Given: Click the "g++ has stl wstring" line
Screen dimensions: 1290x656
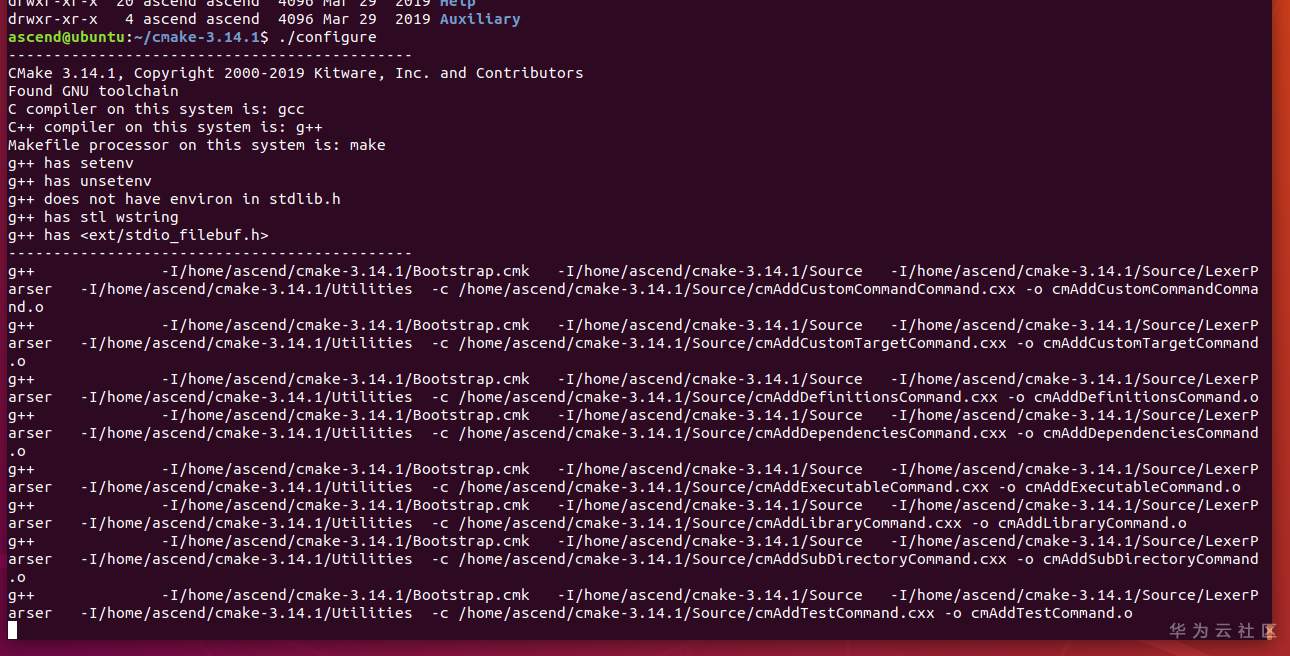Looking at the screenshot, I should pos(93,217).
